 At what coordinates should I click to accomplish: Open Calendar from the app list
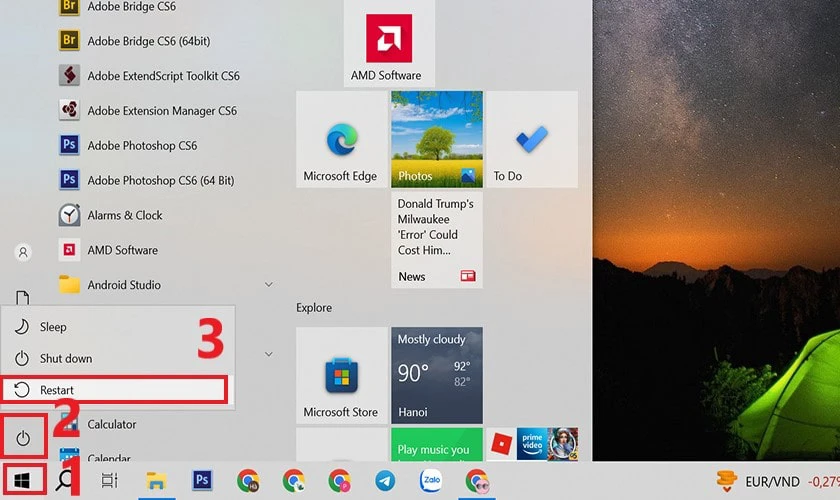point(109,456)
